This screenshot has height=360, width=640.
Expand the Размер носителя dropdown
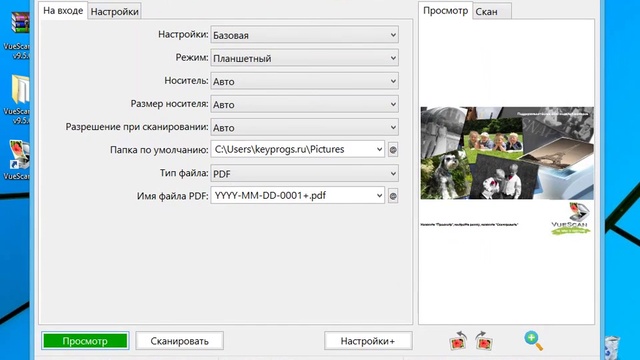304,104
